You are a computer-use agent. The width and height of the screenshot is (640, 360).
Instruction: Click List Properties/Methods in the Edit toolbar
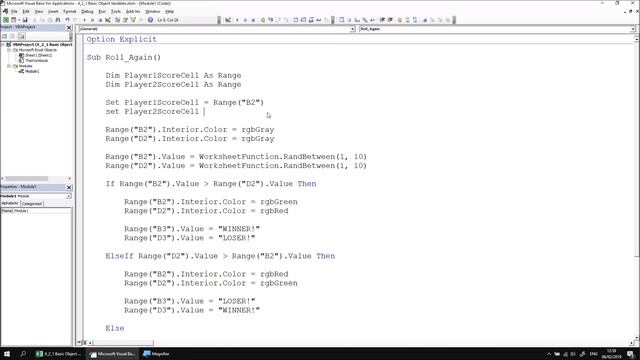click(x=342, y=20)
